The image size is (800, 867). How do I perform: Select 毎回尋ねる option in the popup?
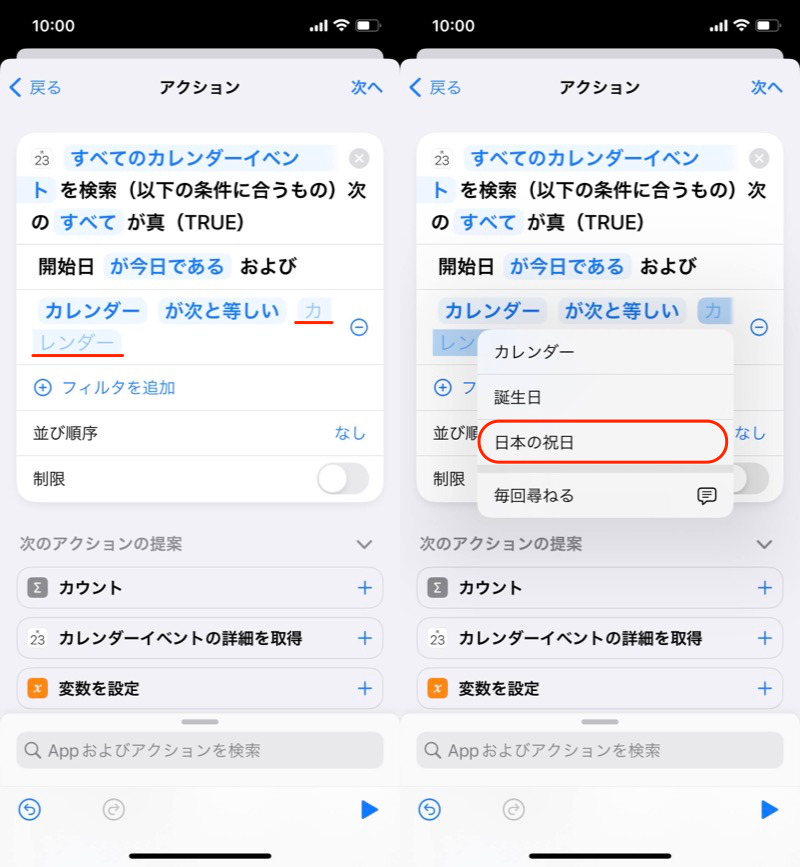pyautogui.click(x=605, y=495)
